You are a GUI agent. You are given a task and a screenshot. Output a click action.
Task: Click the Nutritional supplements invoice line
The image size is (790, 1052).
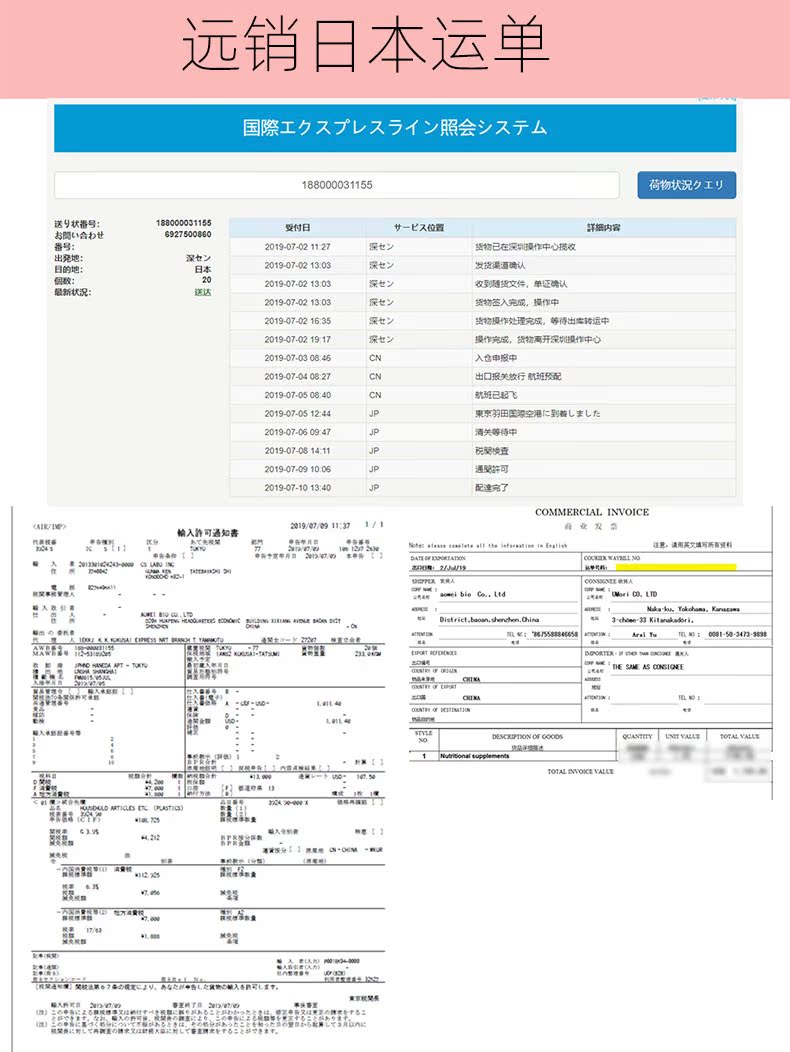tap(475, 756)
